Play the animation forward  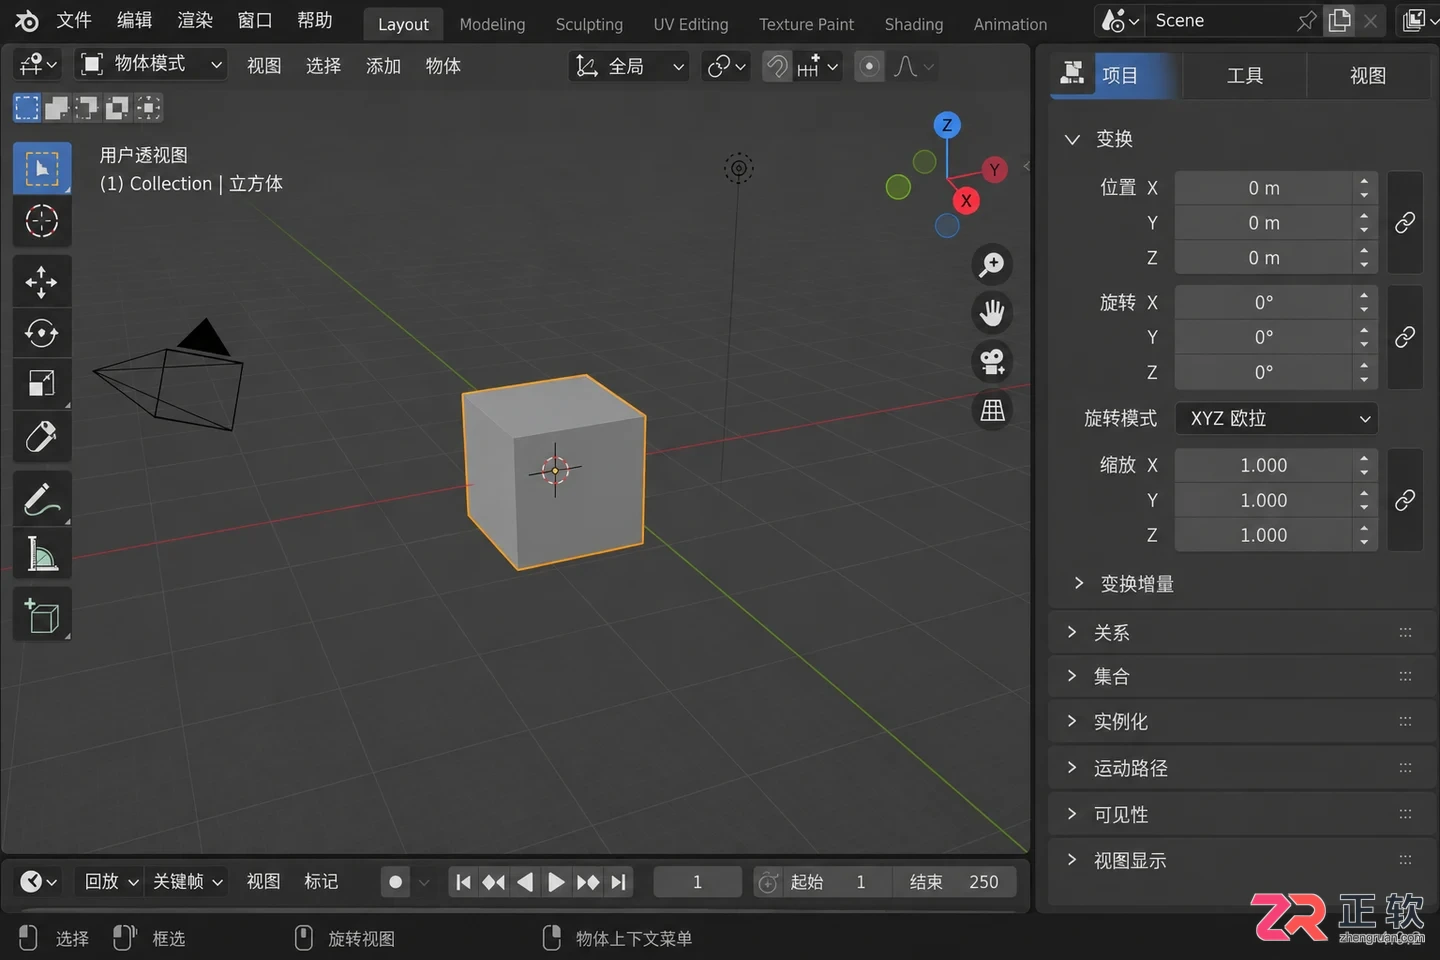pyautogui.click(x=556, y=882)
